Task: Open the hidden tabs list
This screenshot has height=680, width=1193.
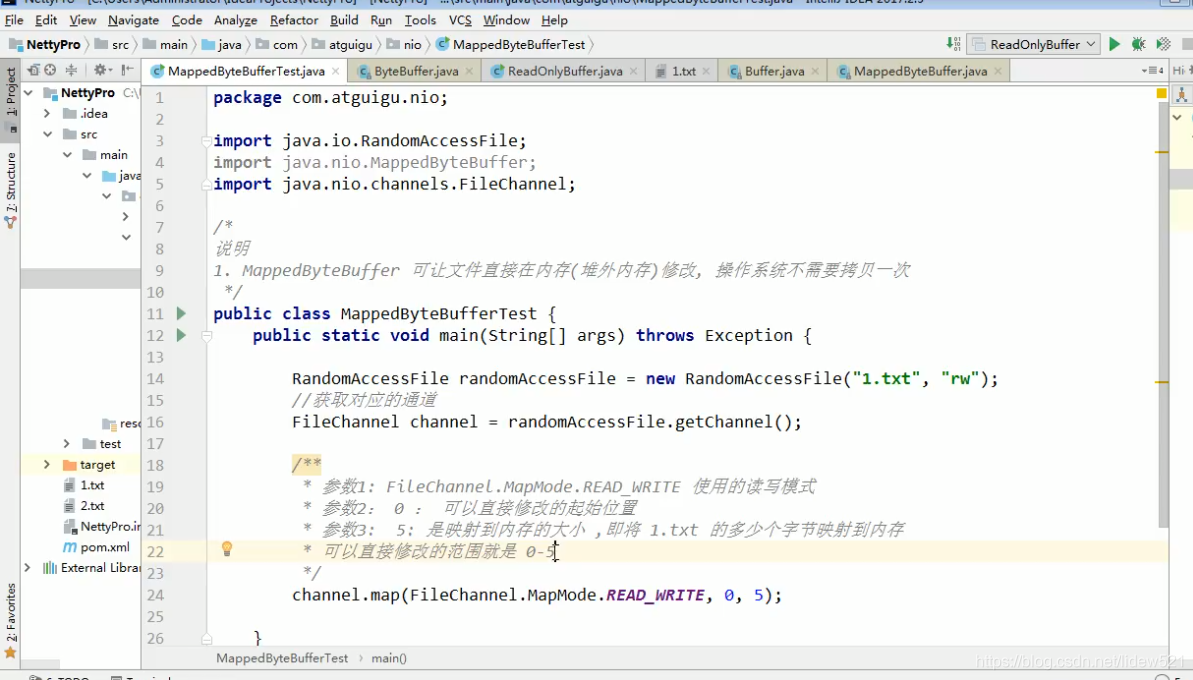Action: (1153, 71)
